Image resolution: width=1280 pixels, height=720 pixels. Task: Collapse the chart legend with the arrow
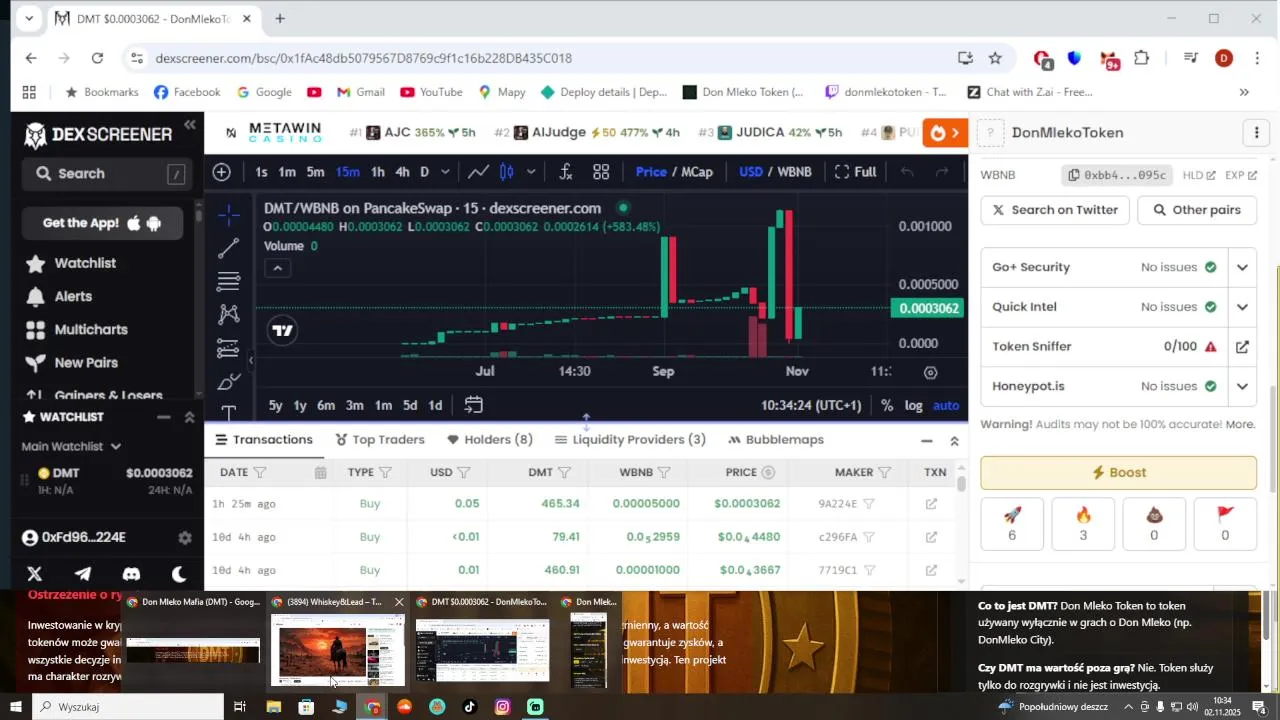(x=278, y=268)
